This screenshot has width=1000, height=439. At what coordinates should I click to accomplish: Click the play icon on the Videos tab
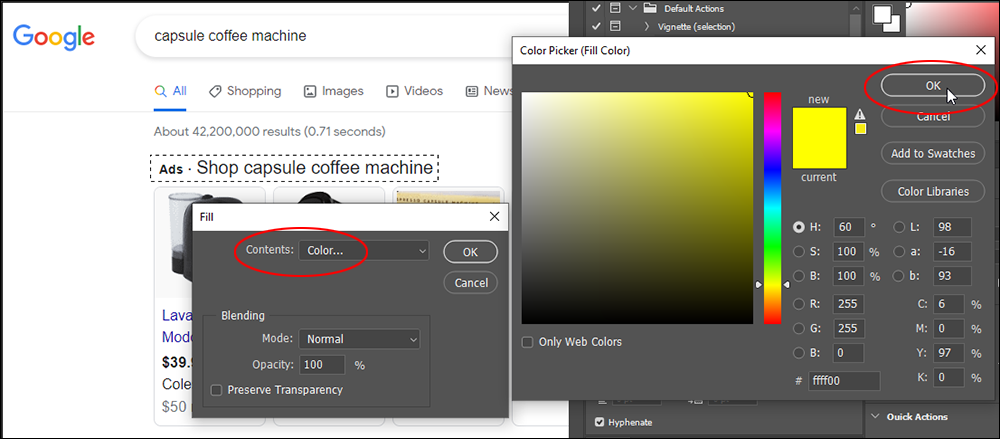(x=393, y=91)
